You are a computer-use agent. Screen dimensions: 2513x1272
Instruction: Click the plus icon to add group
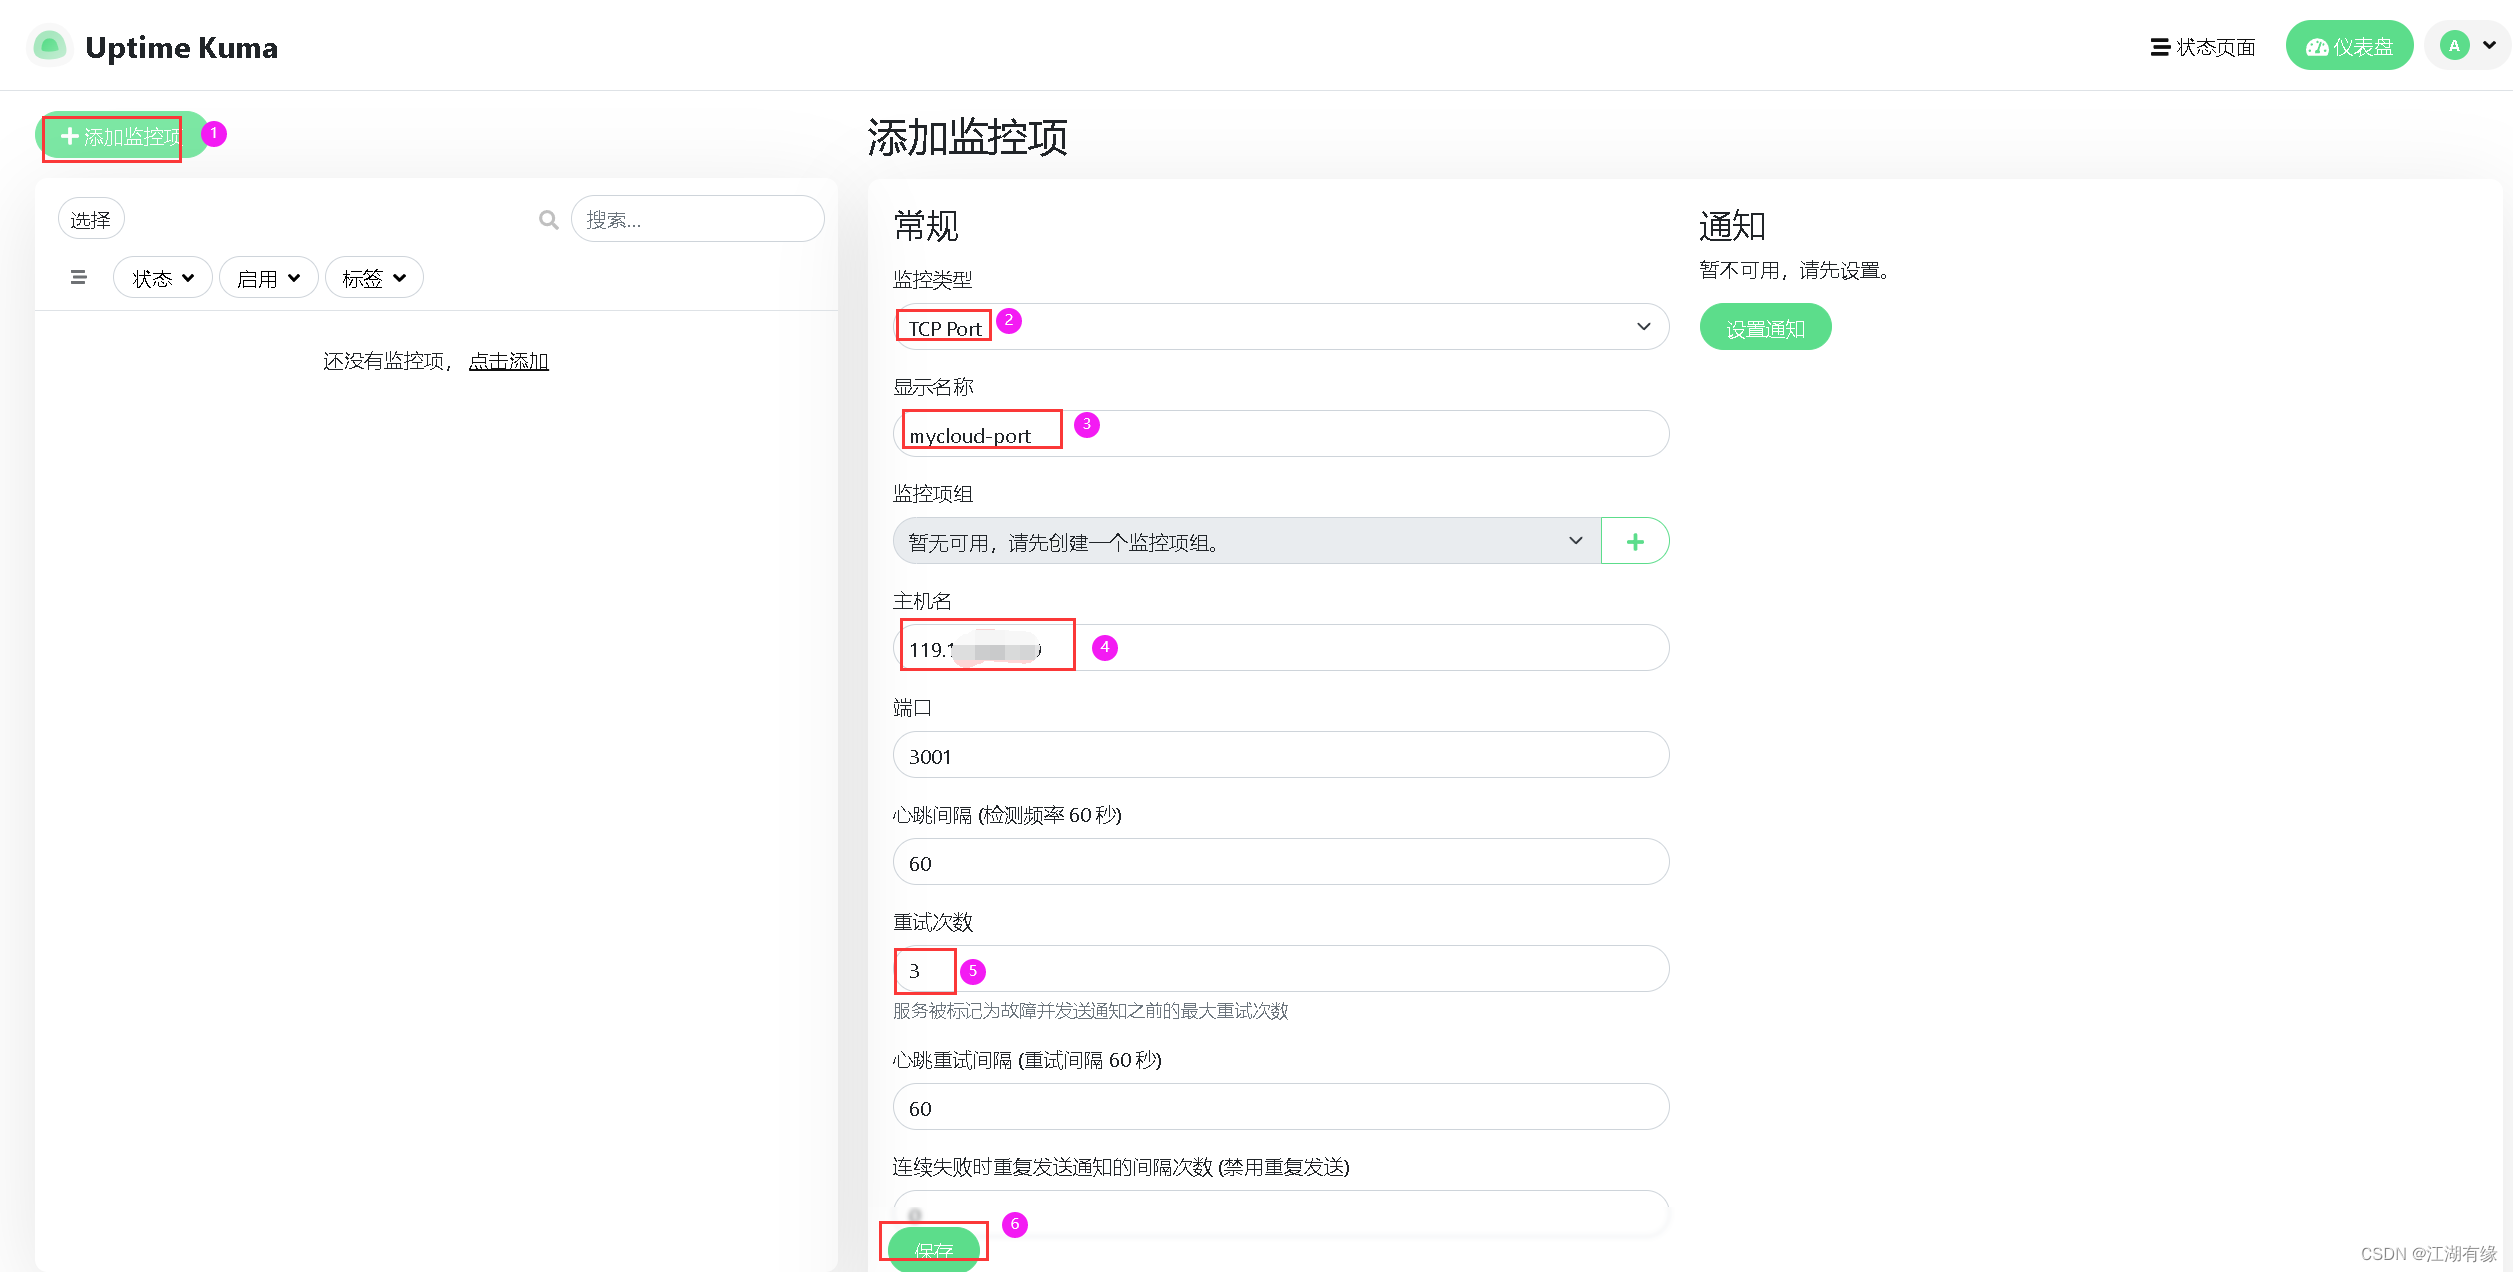click(1635, 541)
